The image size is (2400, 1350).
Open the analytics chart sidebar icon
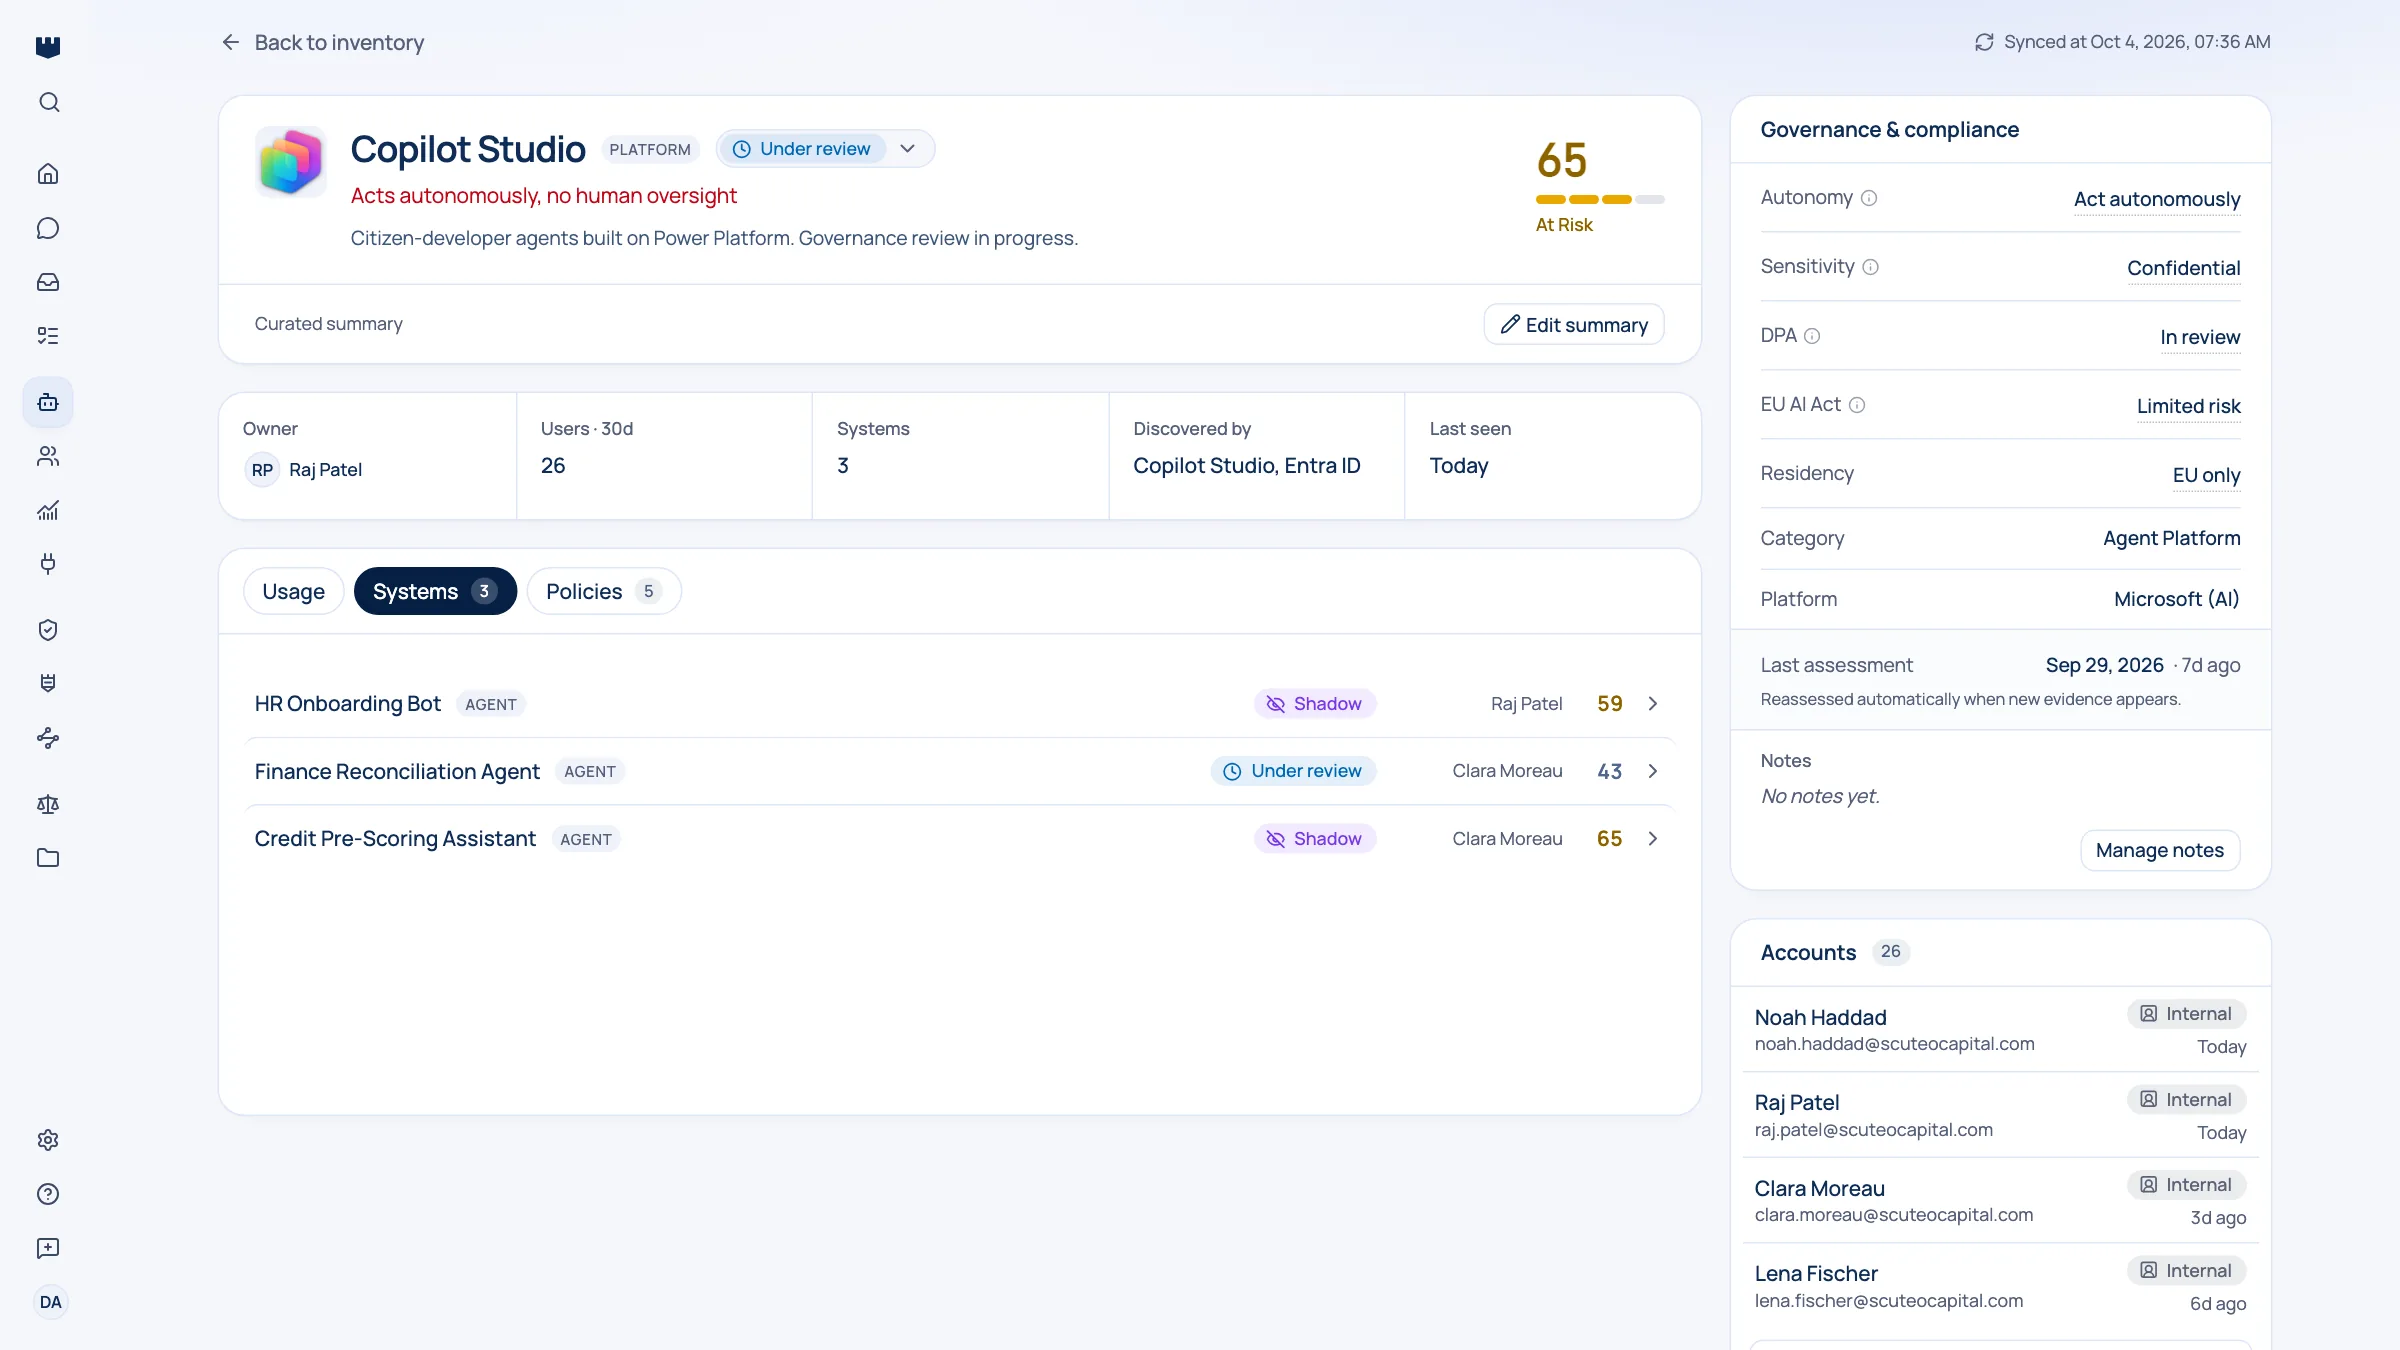pyautogui.click(x=48, y=510)
